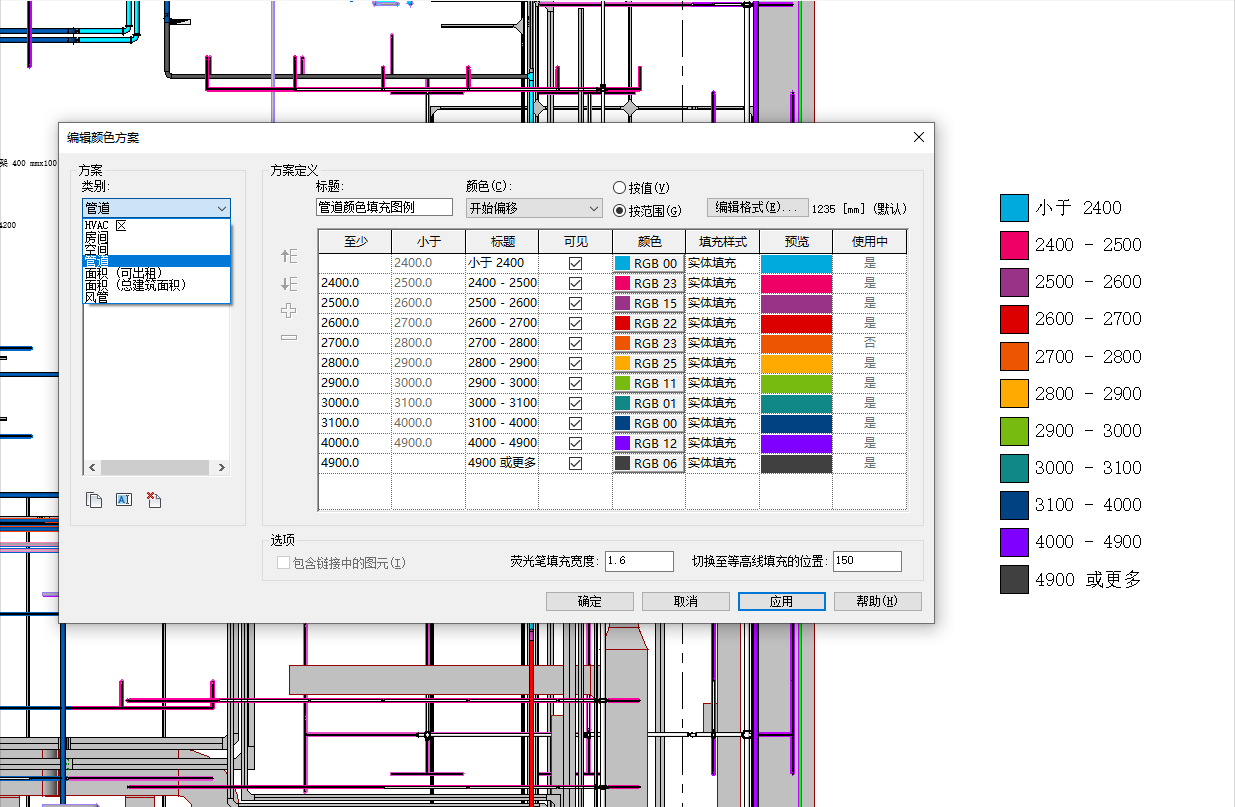Click the 荧光笔填充宽度 input field
This screenshot has height=807, width=1235.
pyautogui.click(x=639, y=561)
